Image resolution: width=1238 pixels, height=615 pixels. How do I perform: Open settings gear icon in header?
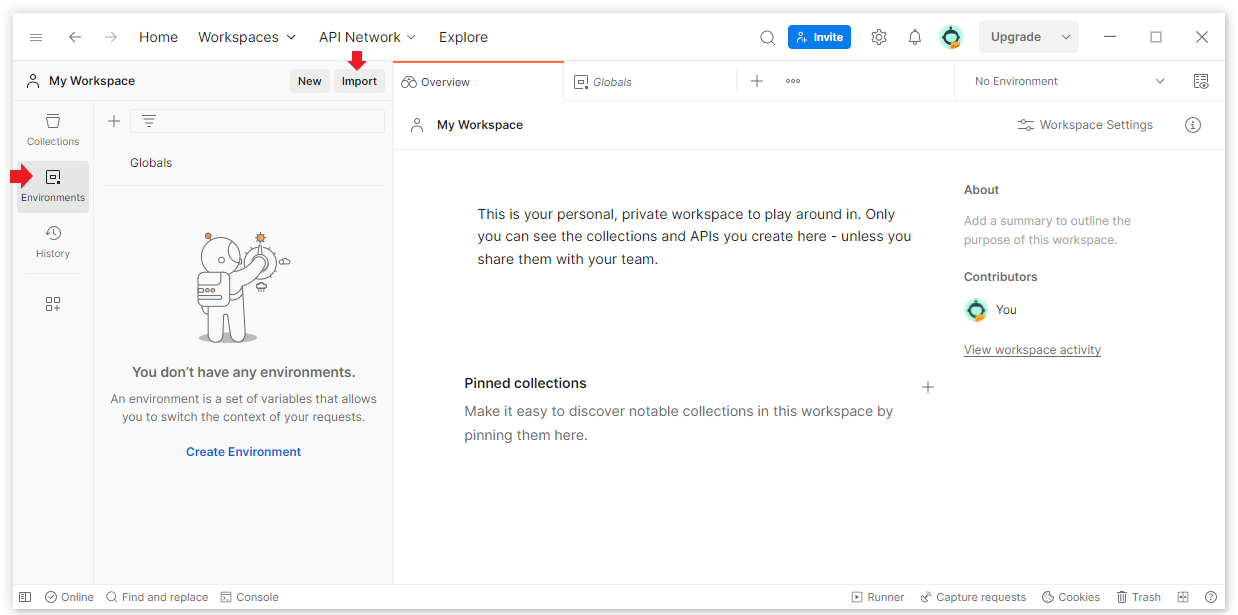click(878, 37)
